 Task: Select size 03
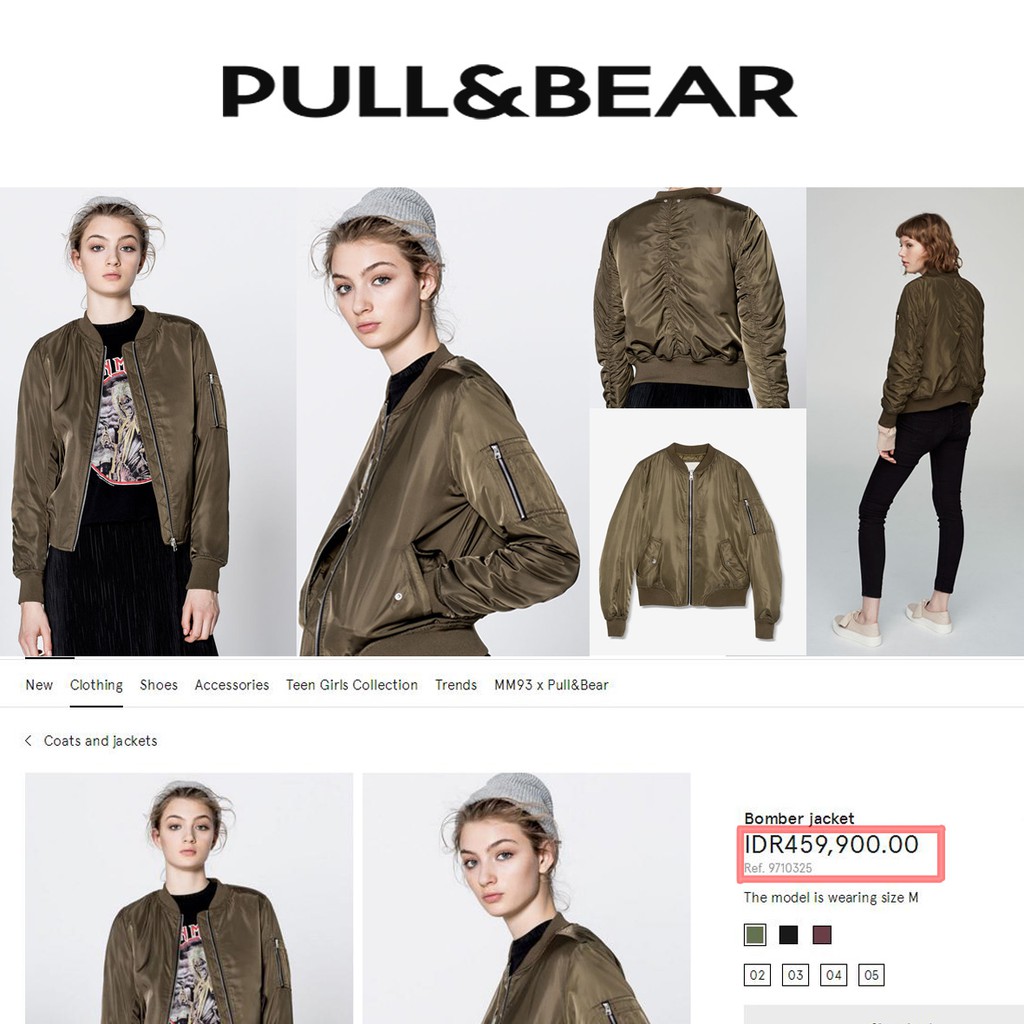795,975
